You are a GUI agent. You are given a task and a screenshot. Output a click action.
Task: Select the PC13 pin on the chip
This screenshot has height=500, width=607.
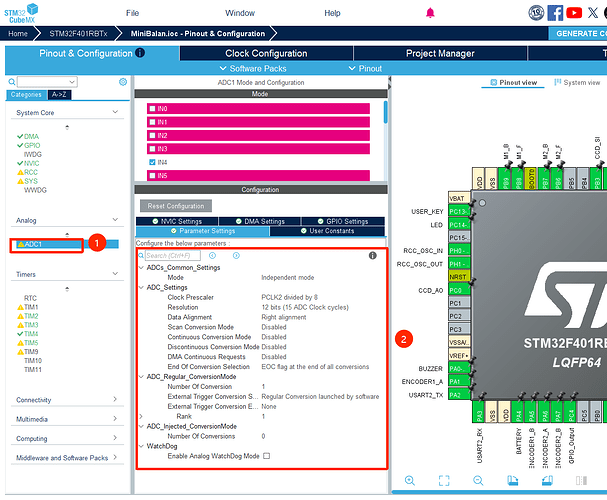[459, 212]
